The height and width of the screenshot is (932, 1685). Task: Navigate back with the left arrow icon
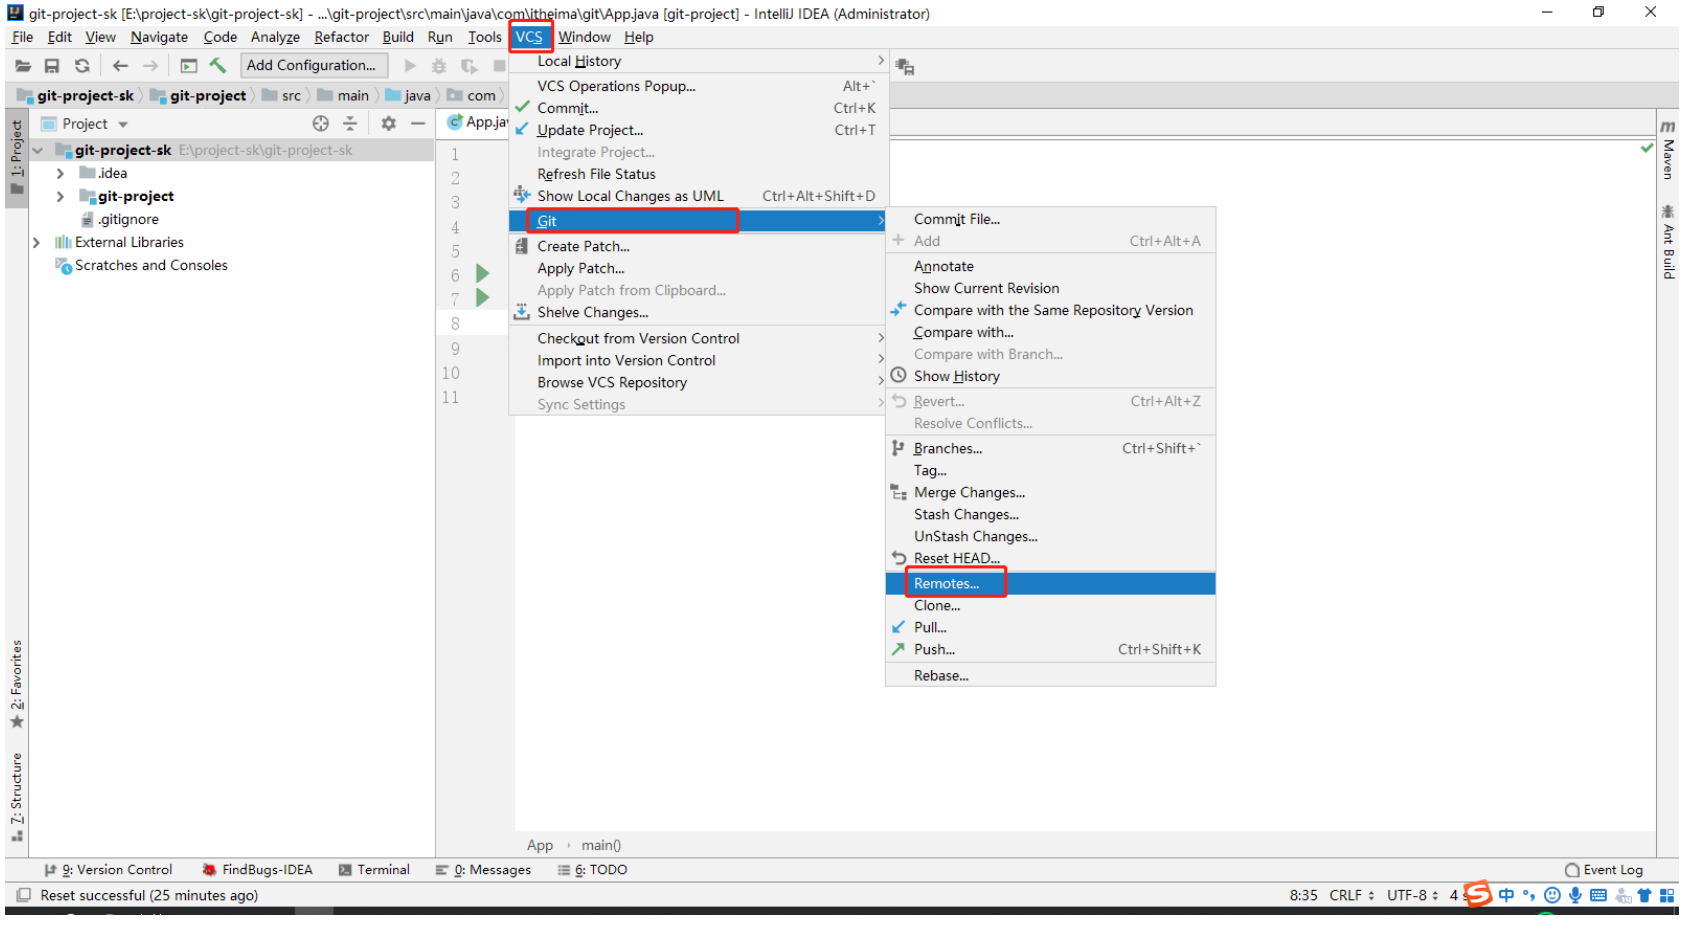120,66
